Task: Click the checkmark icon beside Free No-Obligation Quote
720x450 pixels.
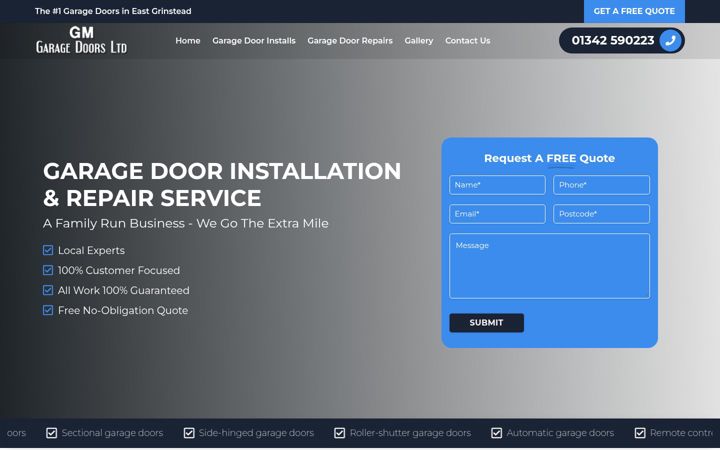Action: coord(48,310)
